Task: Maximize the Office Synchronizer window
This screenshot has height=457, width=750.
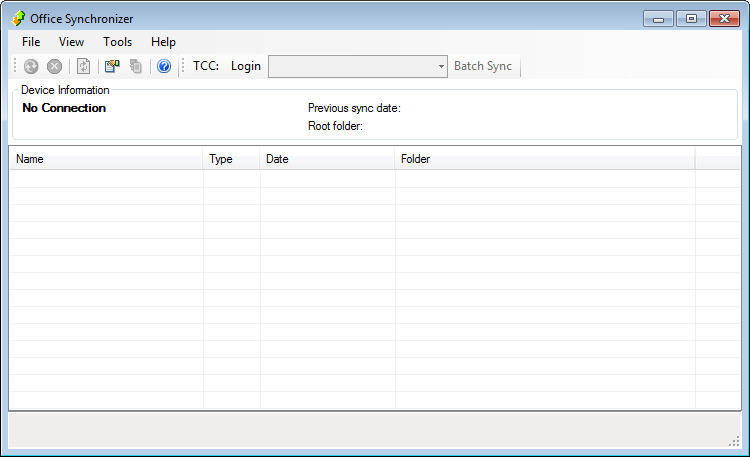Action: click(x=691, y=19)
